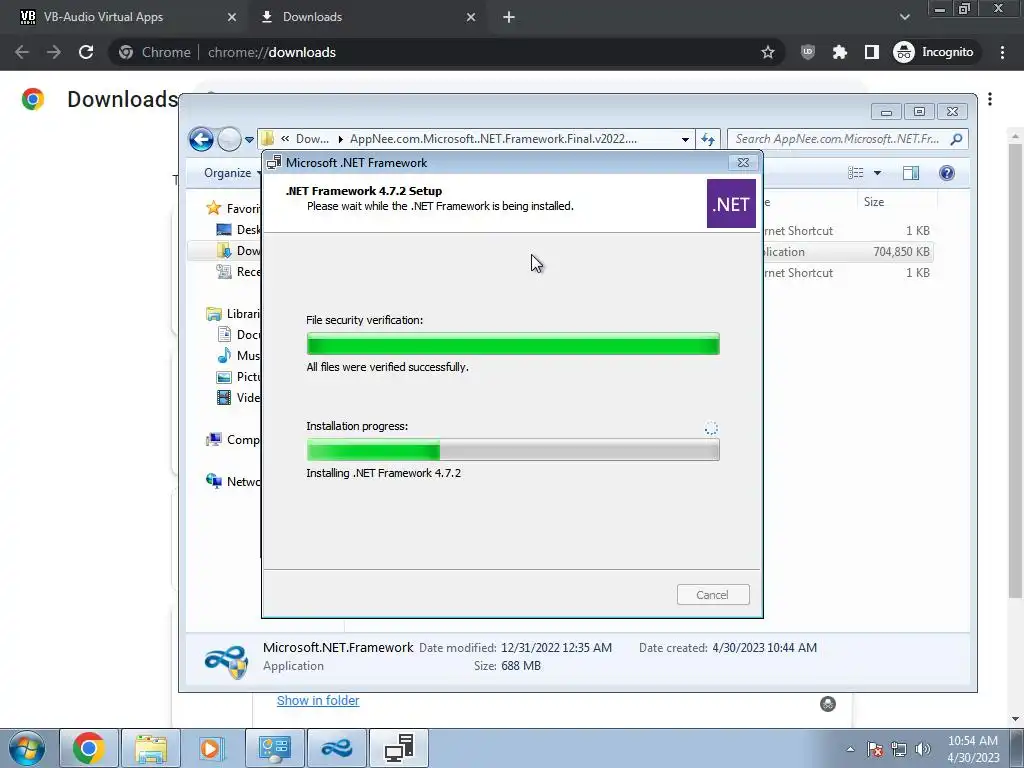
Task: Click the volume speaker tray icon
Action: coord(922,749)
